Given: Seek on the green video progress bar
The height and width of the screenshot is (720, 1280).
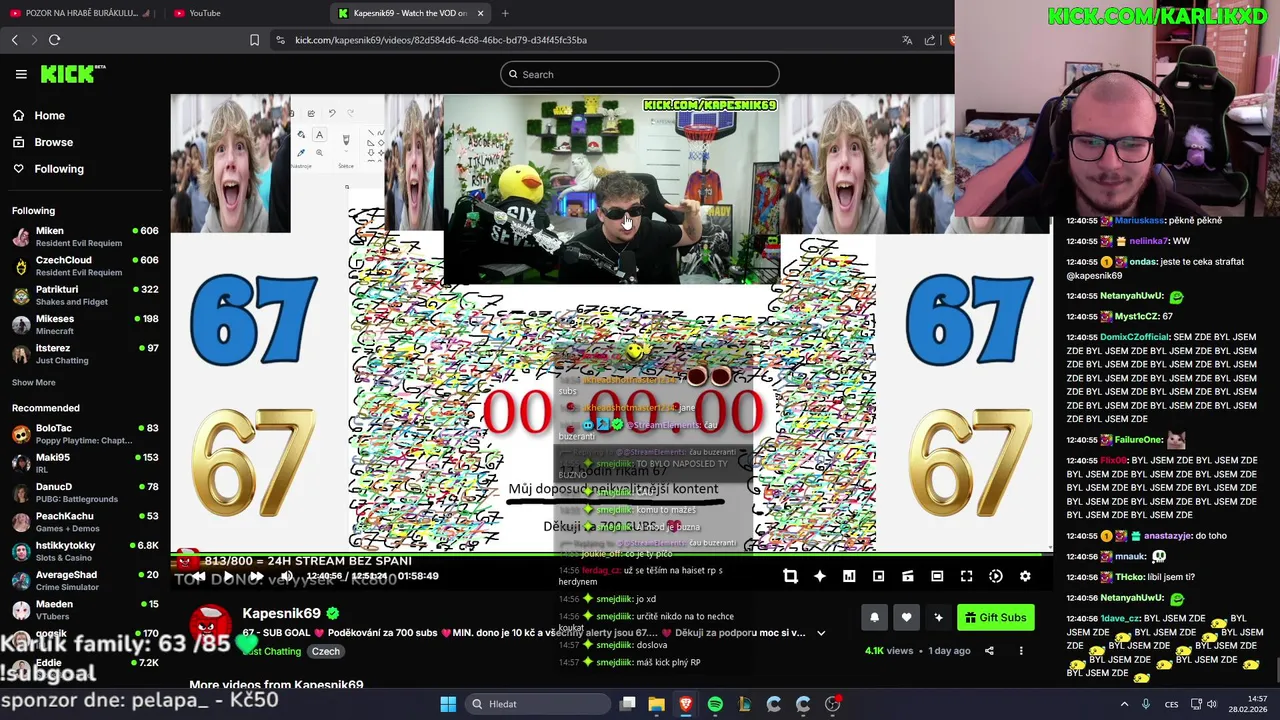Looking at the screenshot, I should [610, 554].
